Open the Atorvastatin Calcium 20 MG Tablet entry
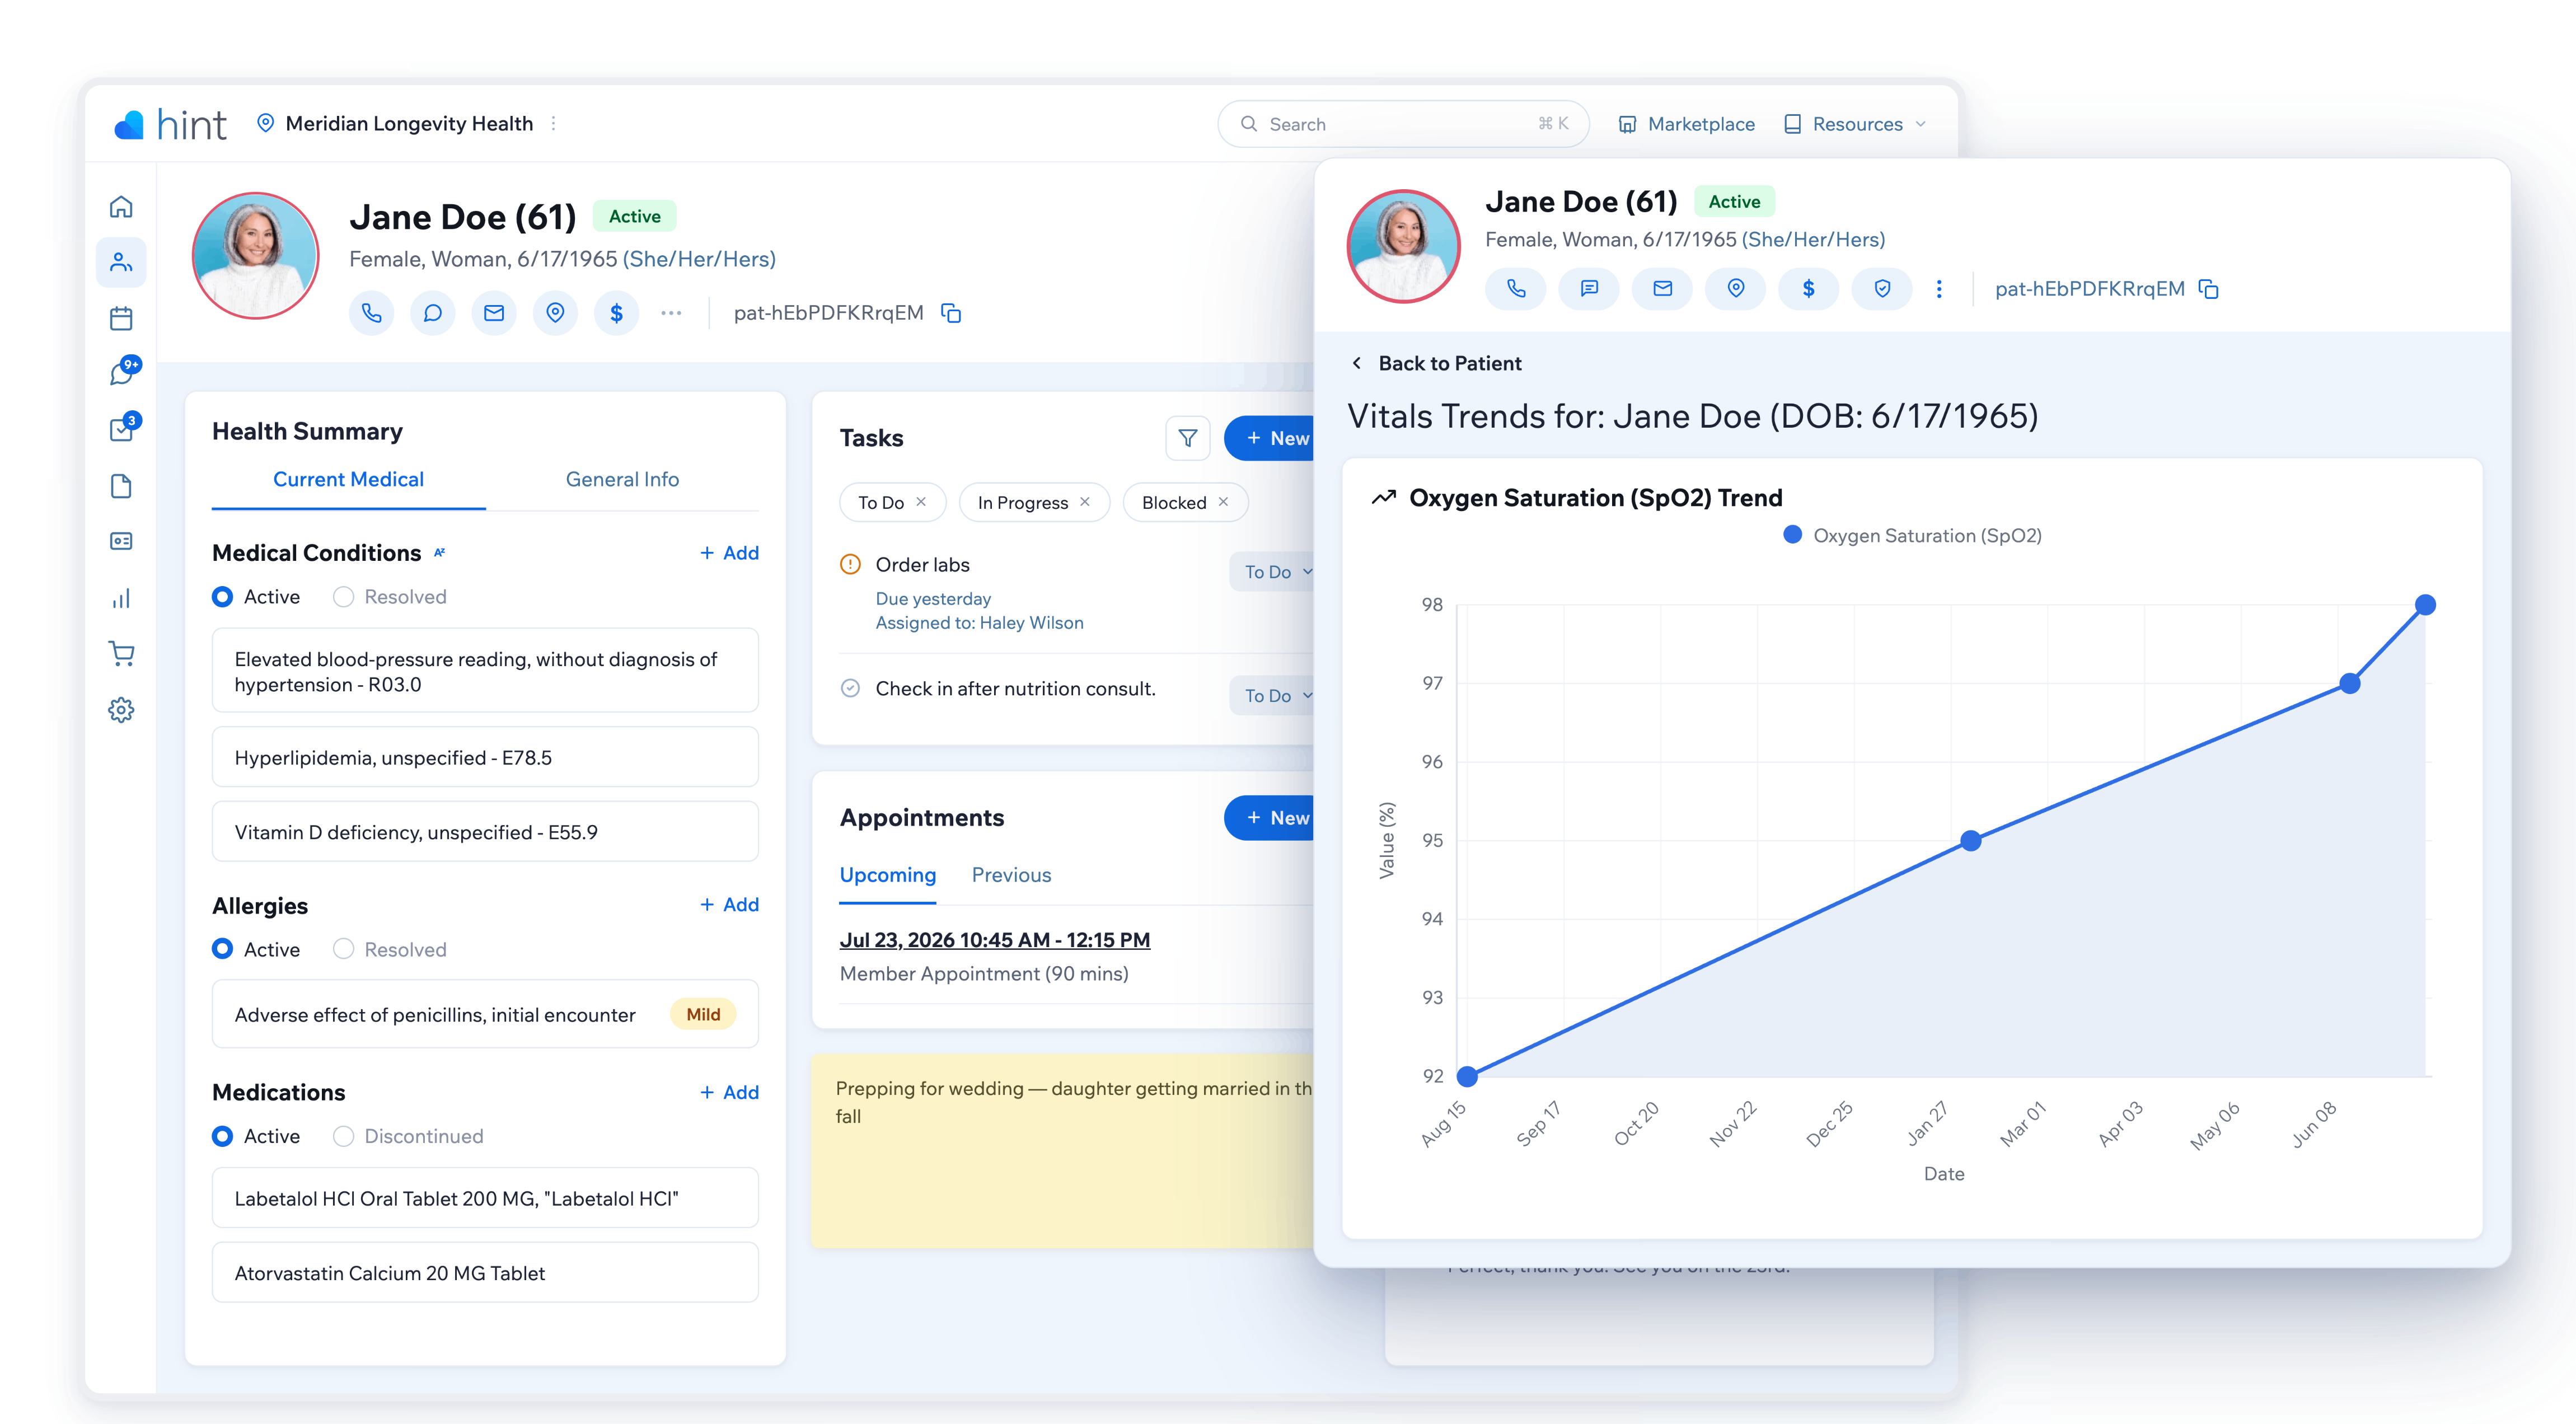The width and height of the screenshot is (2576, 1424). coord(485,1273)
